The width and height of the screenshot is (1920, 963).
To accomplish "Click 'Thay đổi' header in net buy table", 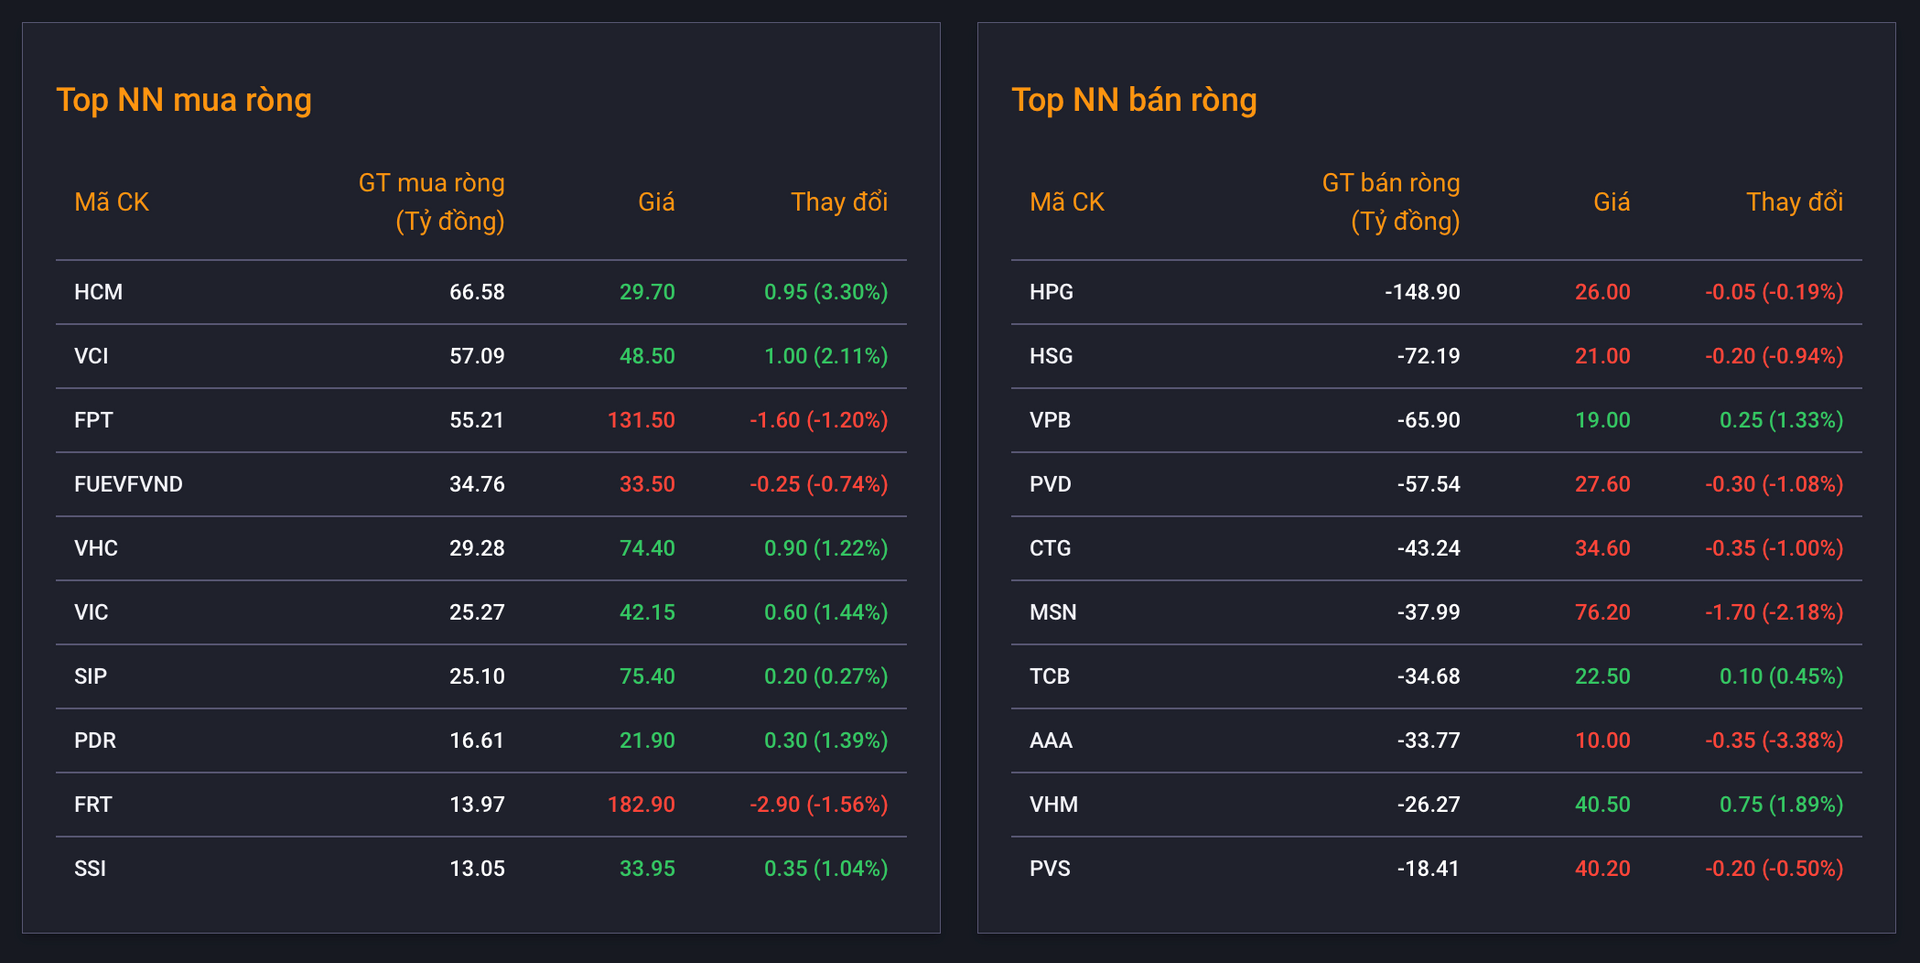I will click(x=839, y=202).
